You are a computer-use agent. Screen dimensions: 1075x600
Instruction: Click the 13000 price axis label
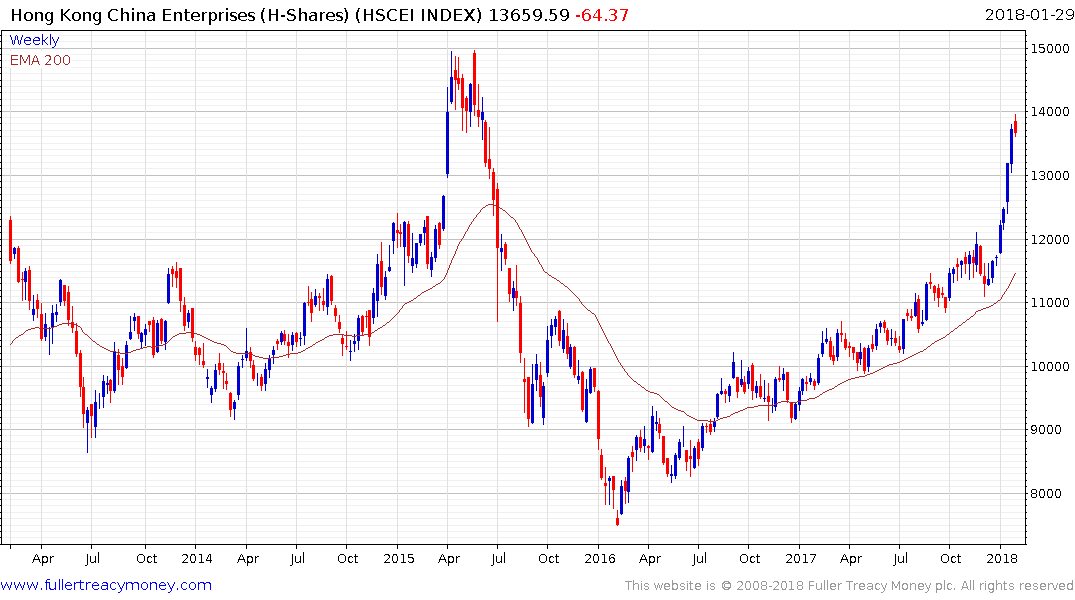coord(1049,175)
